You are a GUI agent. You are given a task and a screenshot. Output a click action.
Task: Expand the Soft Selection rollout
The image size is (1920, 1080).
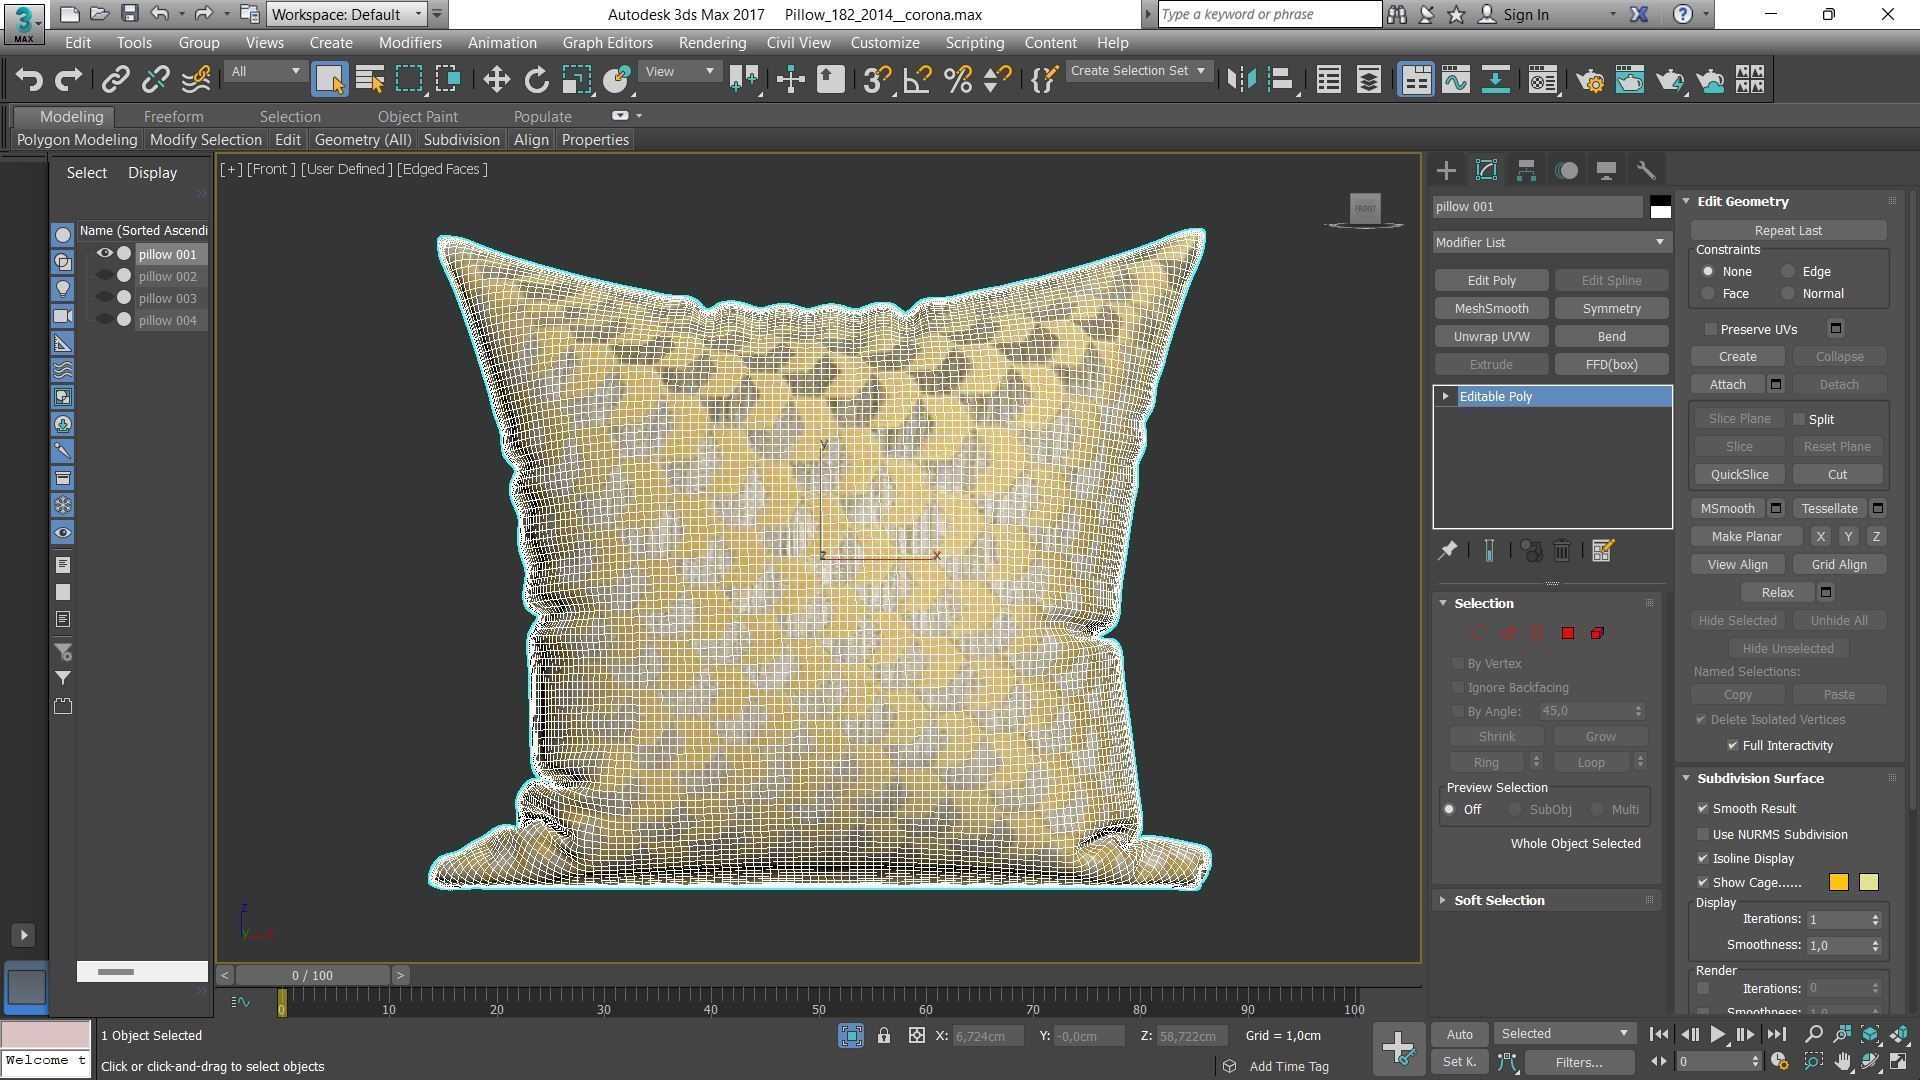[x=1499, y=901]
